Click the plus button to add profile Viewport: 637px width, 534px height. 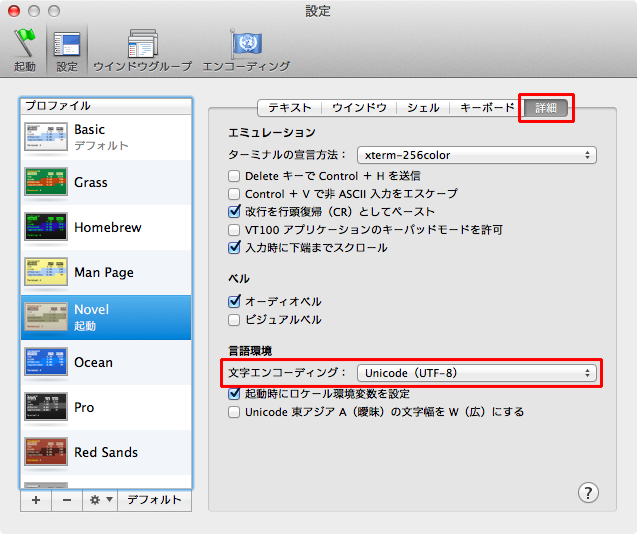pos(35,500)
